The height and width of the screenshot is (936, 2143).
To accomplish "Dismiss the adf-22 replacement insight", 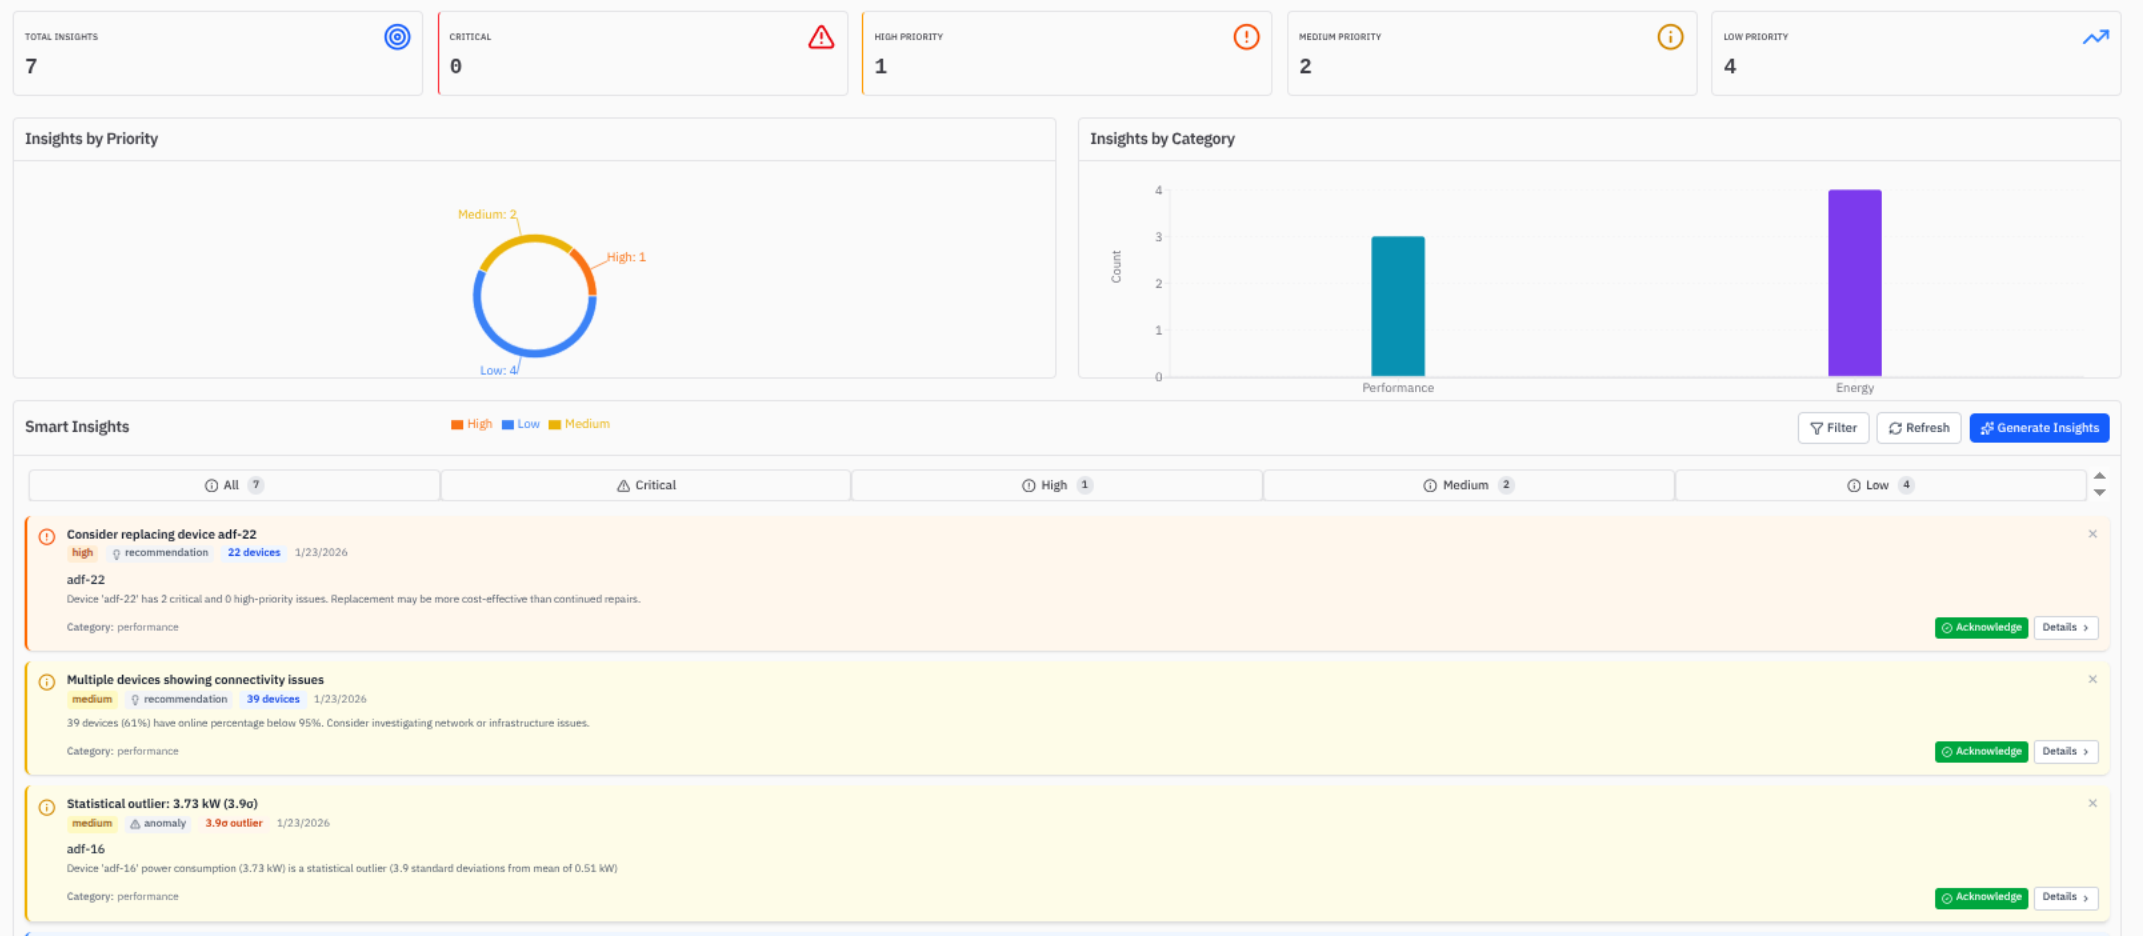I will click(x=2092, y=534).
